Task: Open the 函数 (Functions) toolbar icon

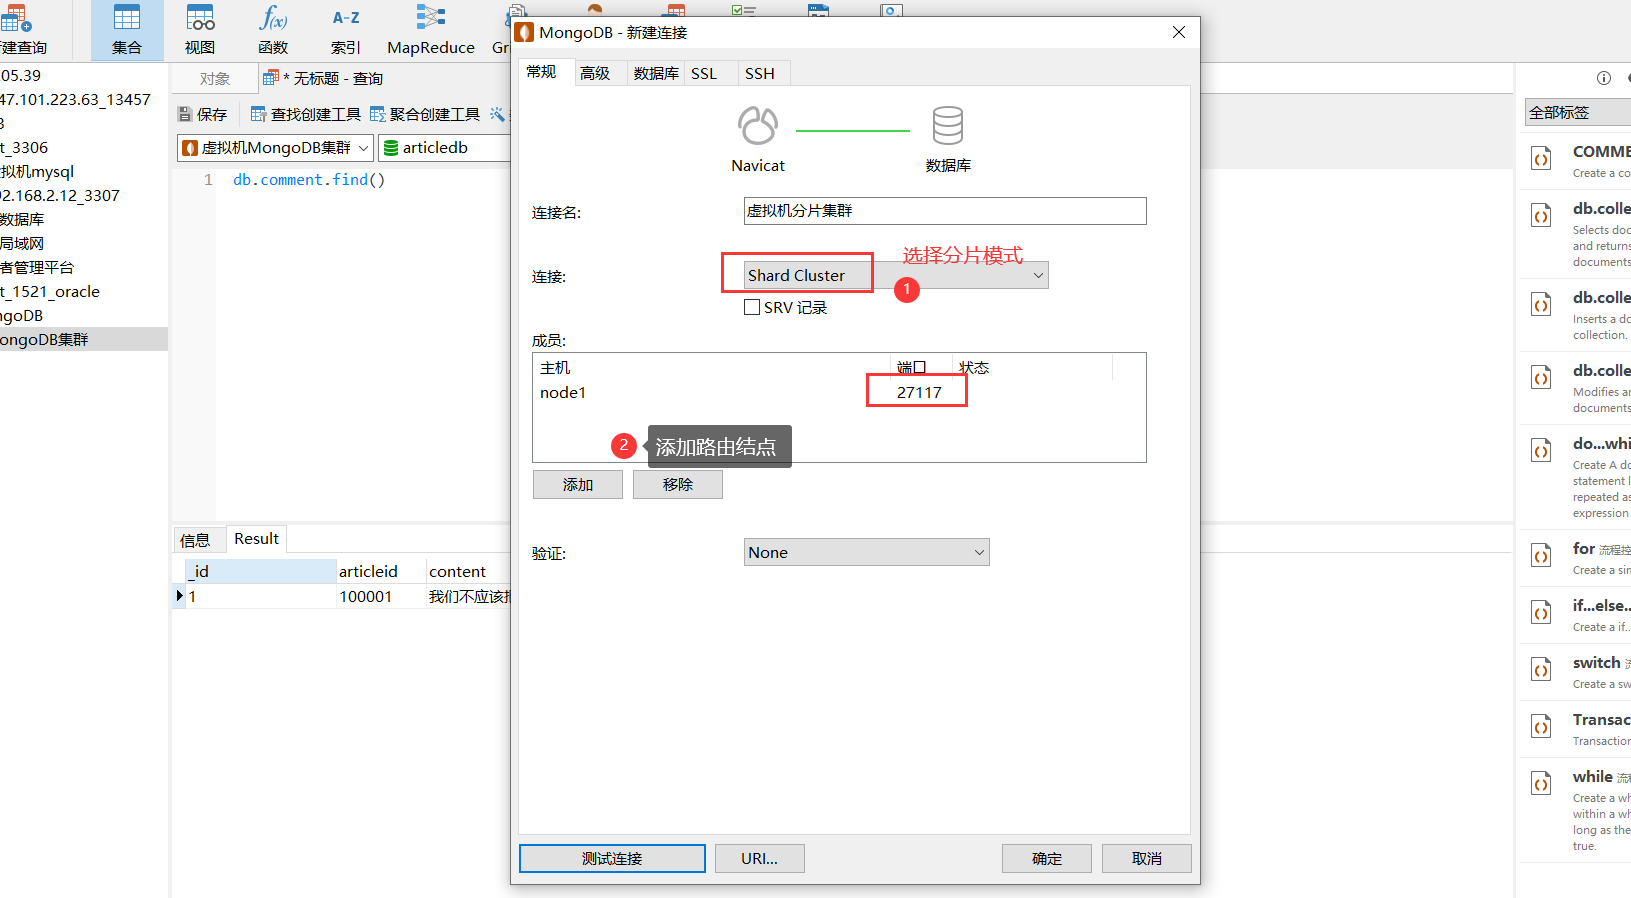Action: [x=273, y=30]
